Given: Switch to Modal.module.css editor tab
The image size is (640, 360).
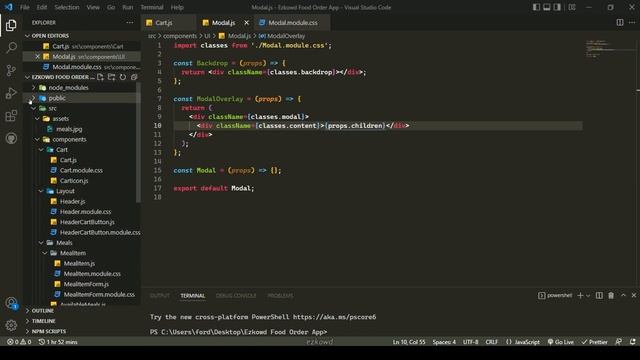Looking at the screenshot, I should [292, 23].
